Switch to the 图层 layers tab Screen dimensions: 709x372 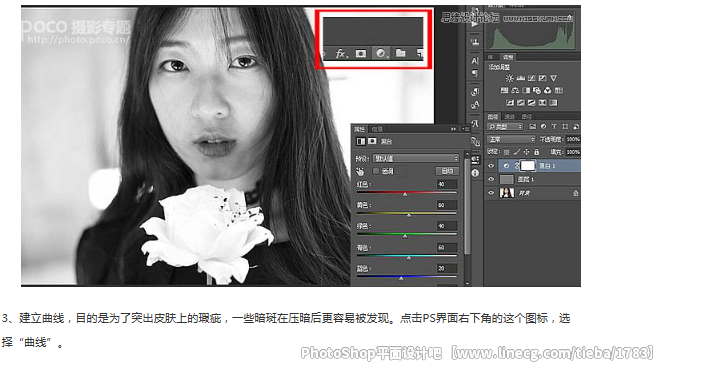tap(493, 116)
